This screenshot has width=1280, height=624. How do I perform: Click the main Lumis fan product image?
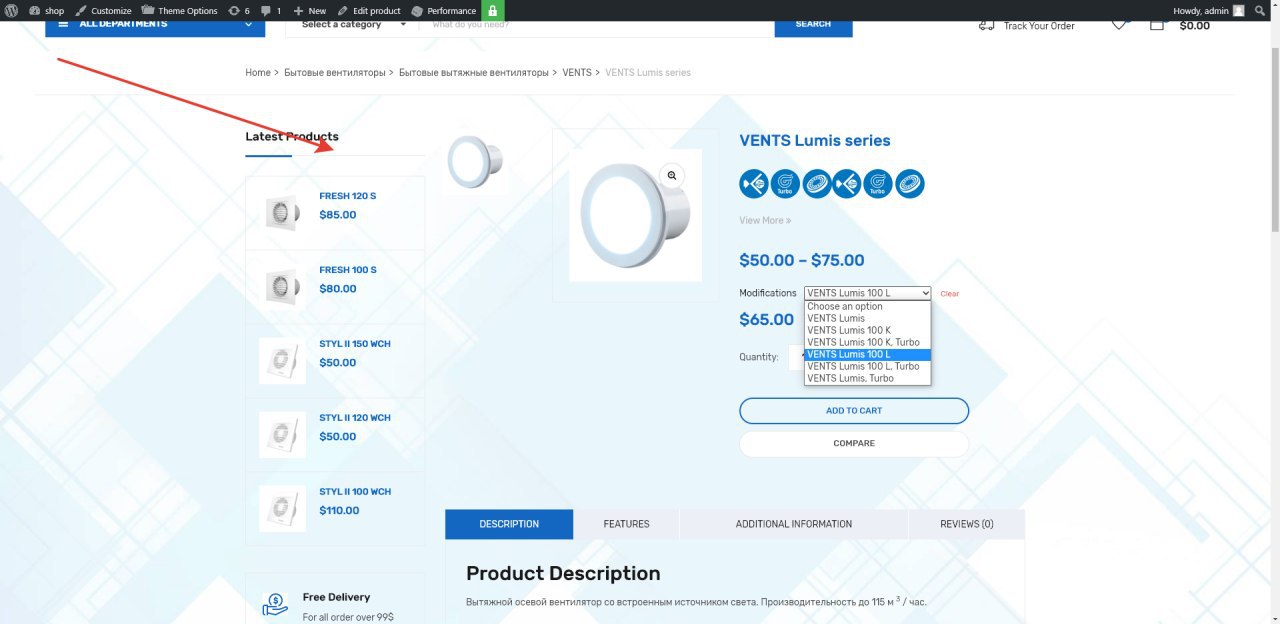pyautogui.click(x=635, y=215)
